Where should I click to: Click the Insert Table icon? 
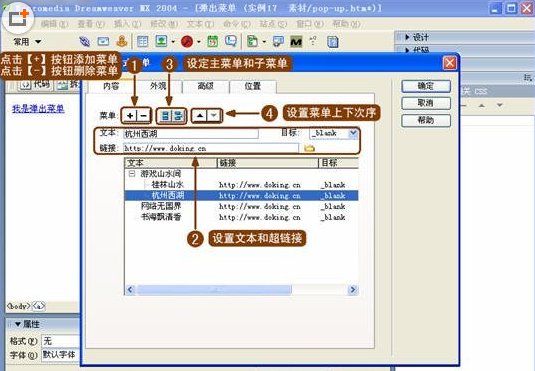[142, 42]
